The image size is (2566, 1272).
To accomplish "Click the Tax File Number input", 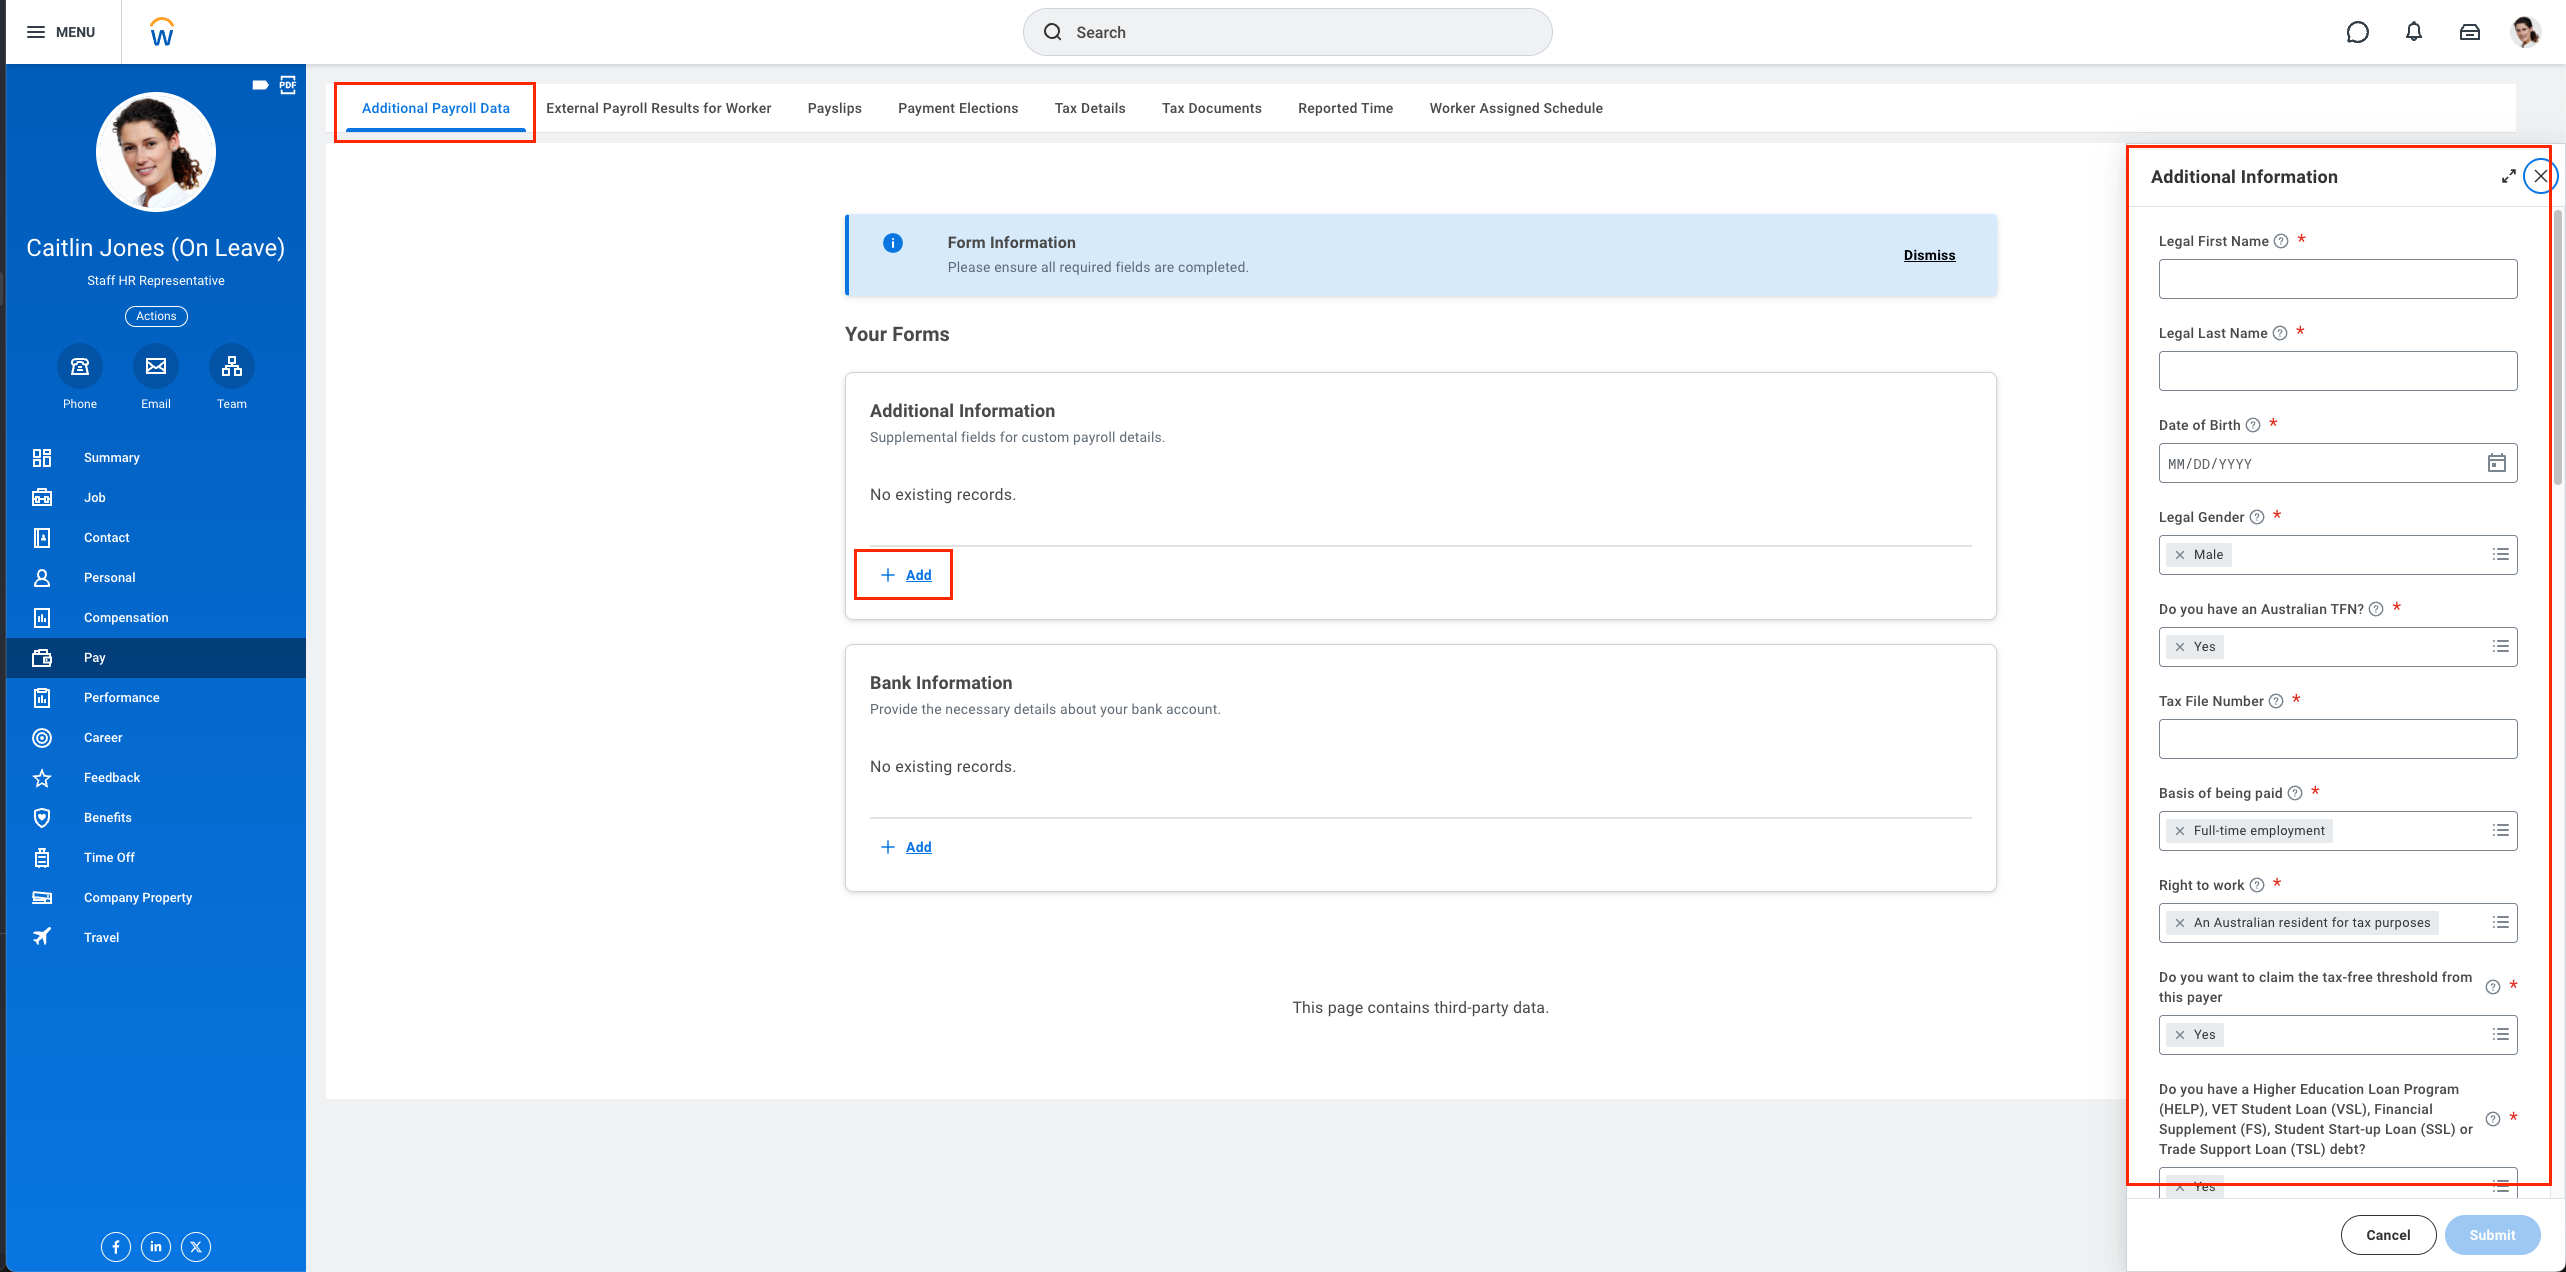I will coord(2338,739).
